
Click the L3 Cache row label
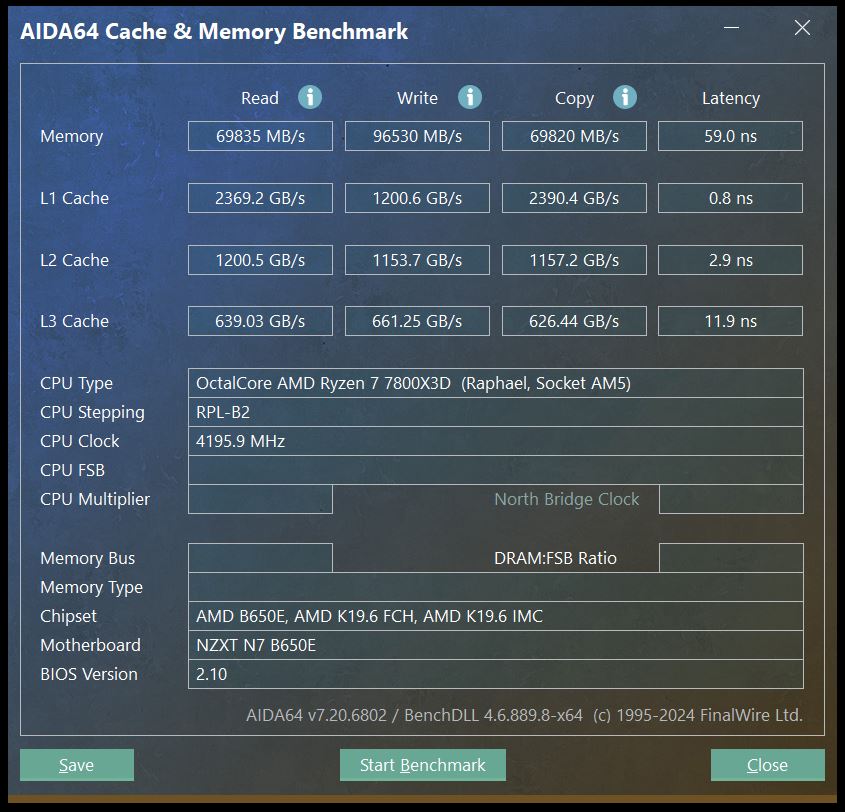(x=74, y=322)
